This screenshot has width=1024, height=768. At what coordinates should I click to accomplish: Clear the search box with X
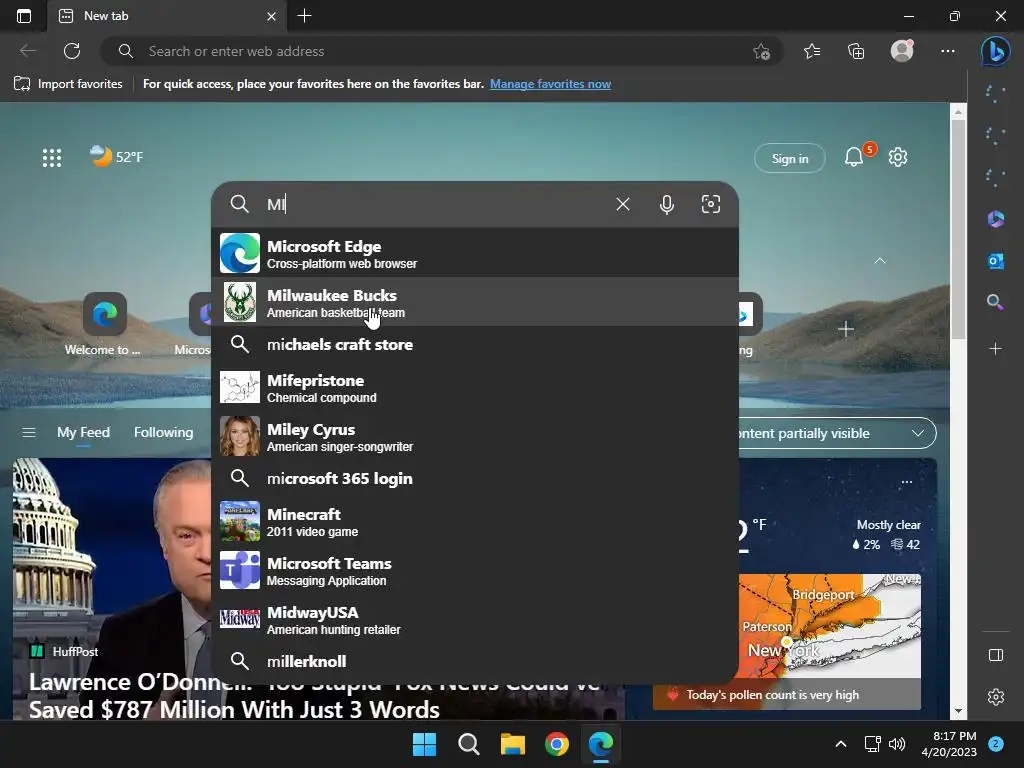pos(623,204)
